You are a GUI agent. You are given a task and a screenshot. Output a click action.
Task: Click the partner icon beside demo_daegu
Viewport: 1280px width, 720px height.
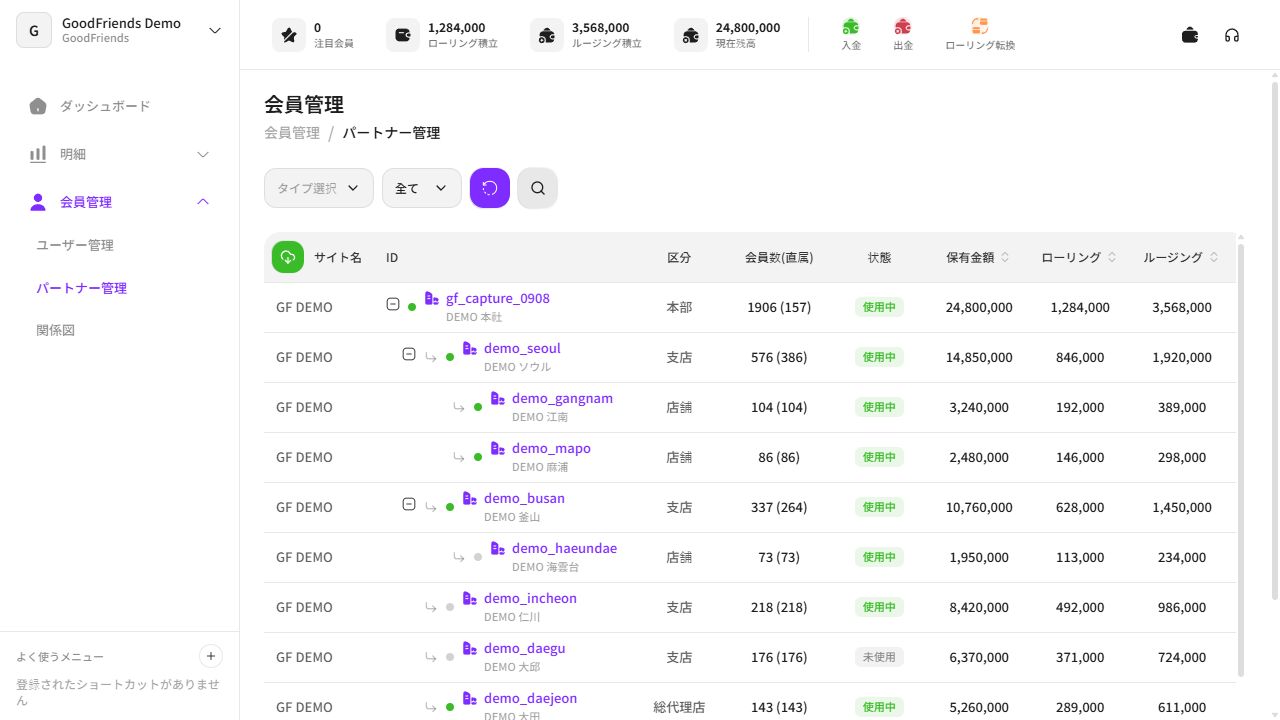tap(470, 648)
